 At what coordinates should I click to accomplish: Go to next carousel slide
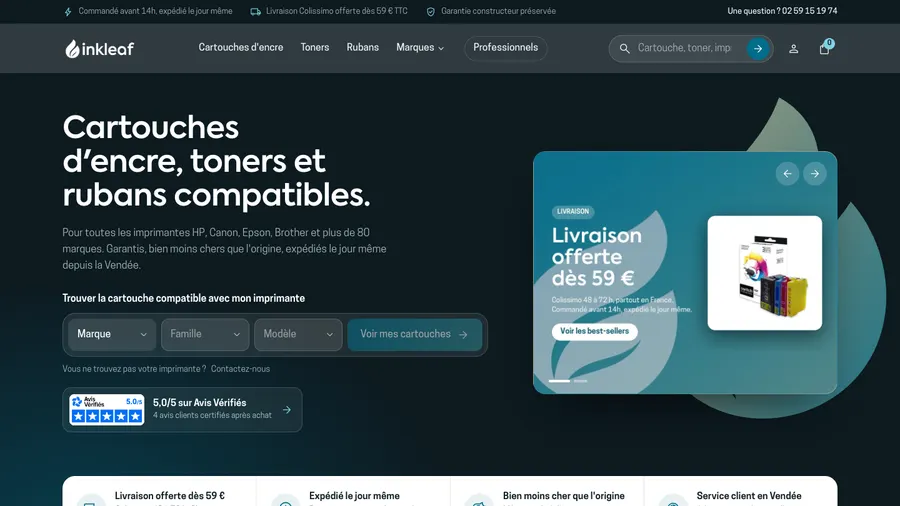[x=814, y=174]
